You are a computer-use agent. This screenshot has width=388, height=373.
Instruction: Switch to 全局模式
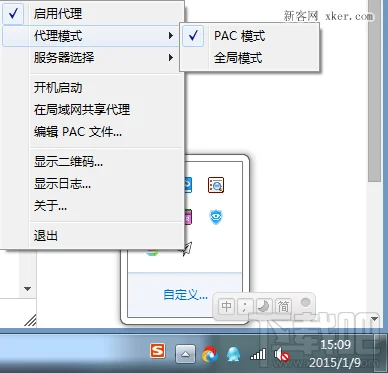(x=249, y=58)
